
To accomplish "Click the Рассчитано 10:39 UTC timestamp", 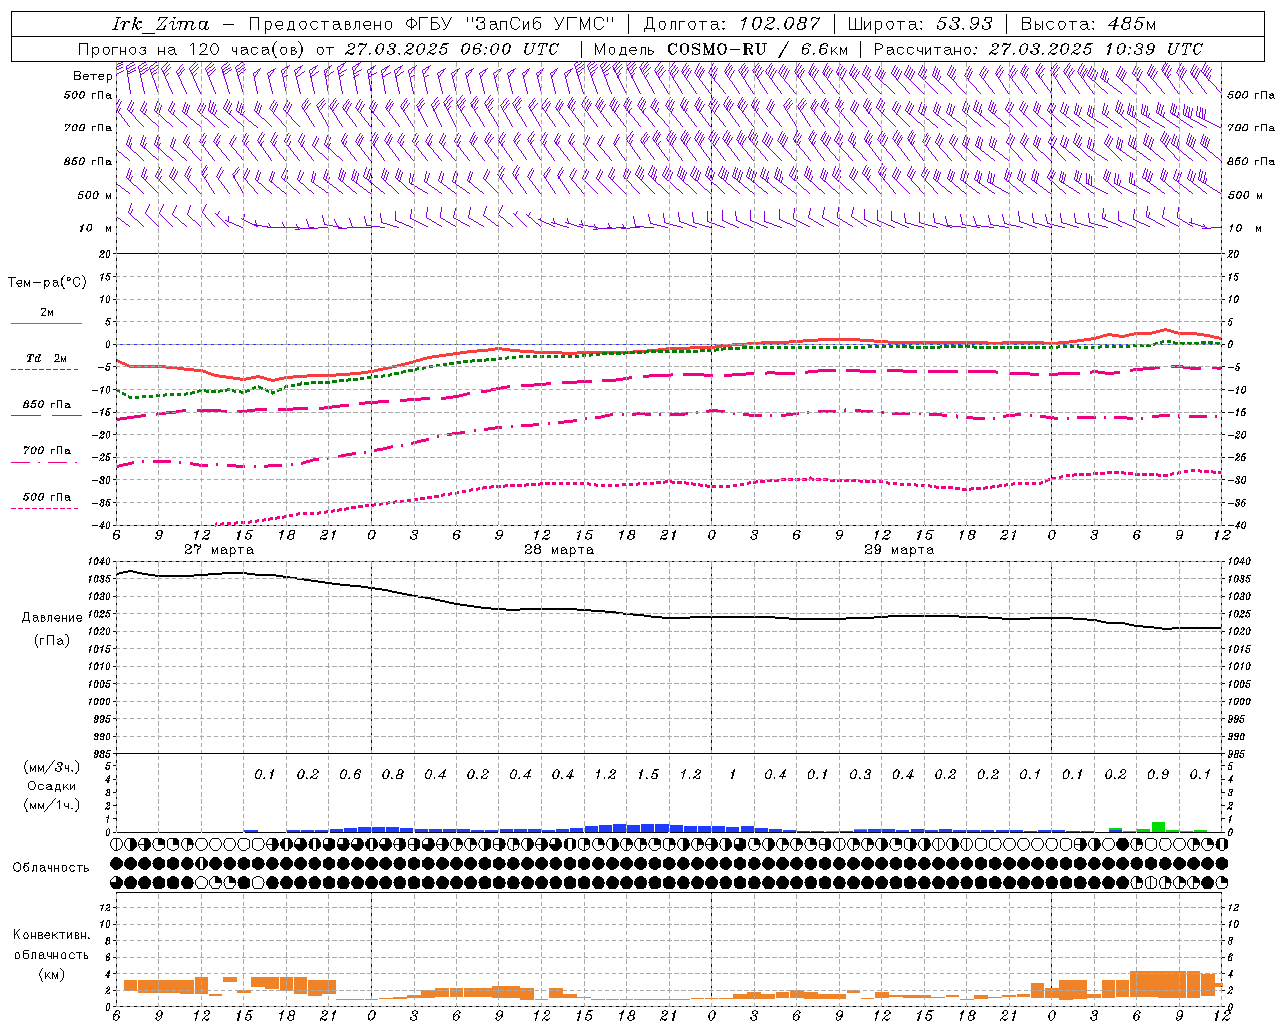I will pyautogui.click(x=1038, y=49).
